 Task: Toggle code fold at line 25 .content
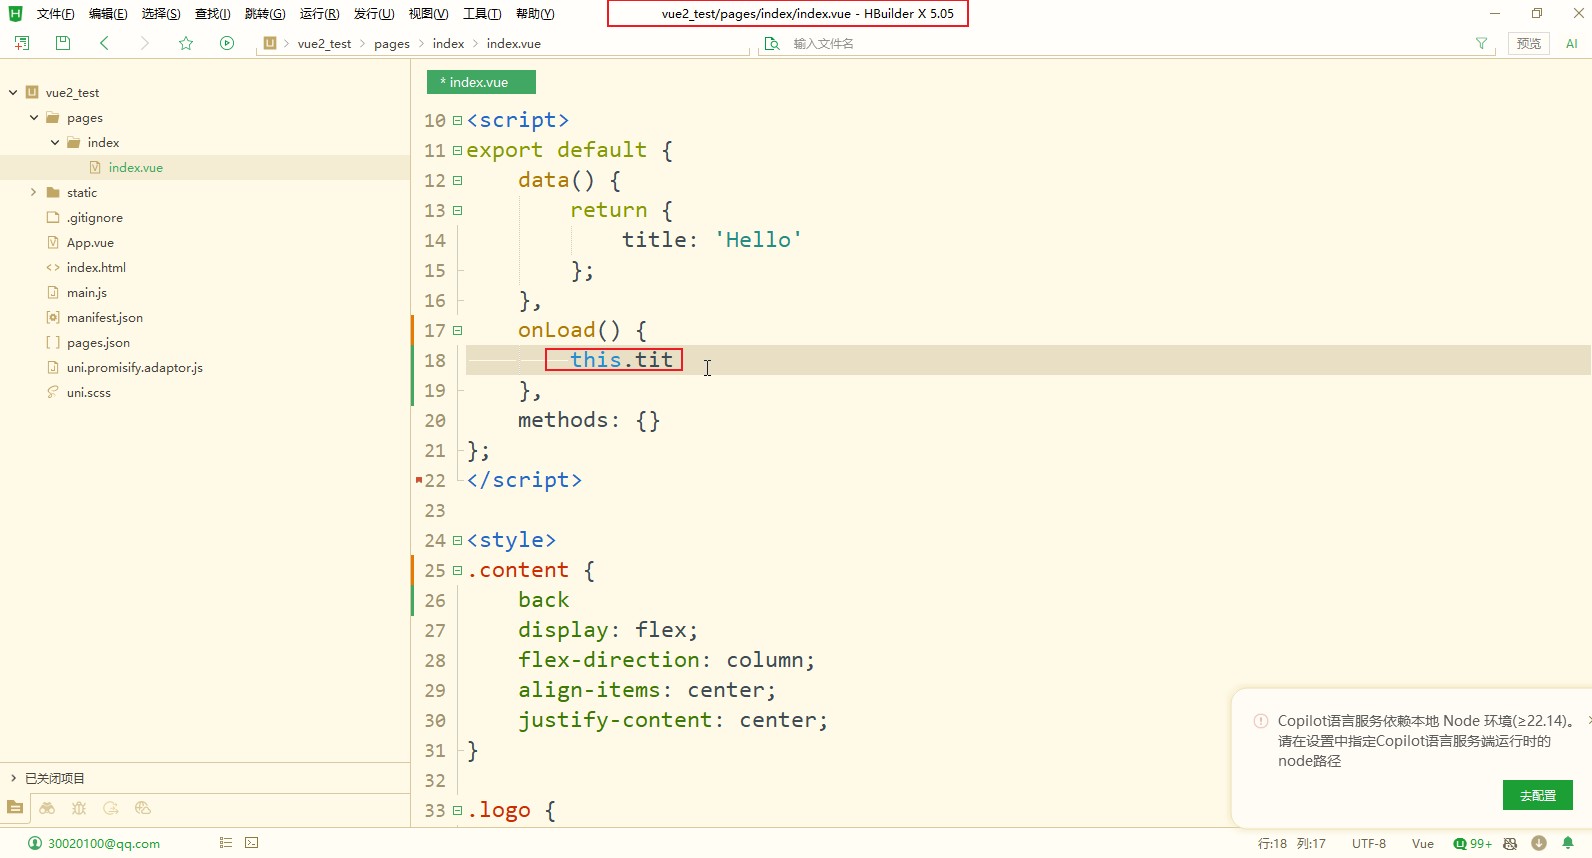(x=457, y=570)
